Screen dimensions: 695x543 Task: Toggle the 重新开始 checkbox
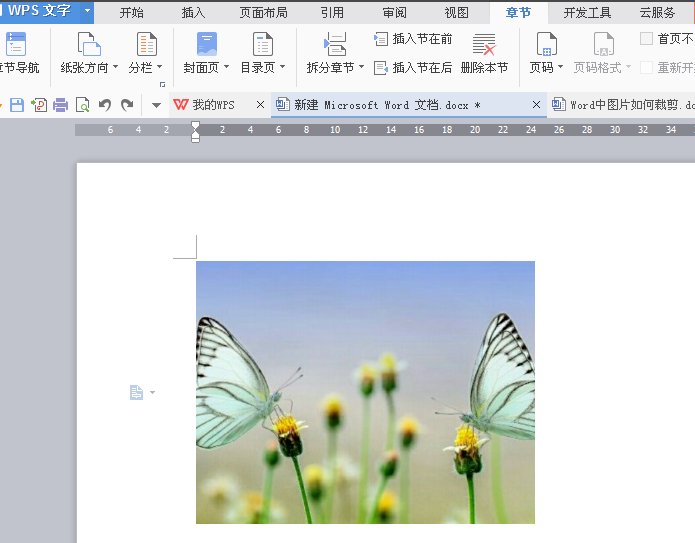647,68
